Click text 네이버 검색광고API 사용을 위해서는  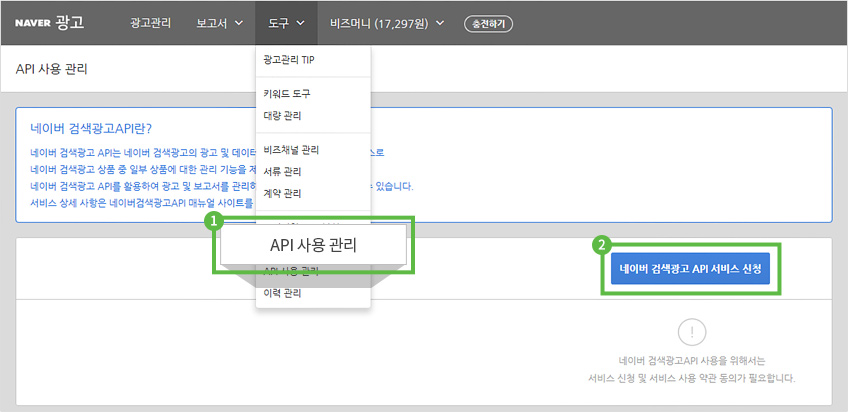(692, 361)
